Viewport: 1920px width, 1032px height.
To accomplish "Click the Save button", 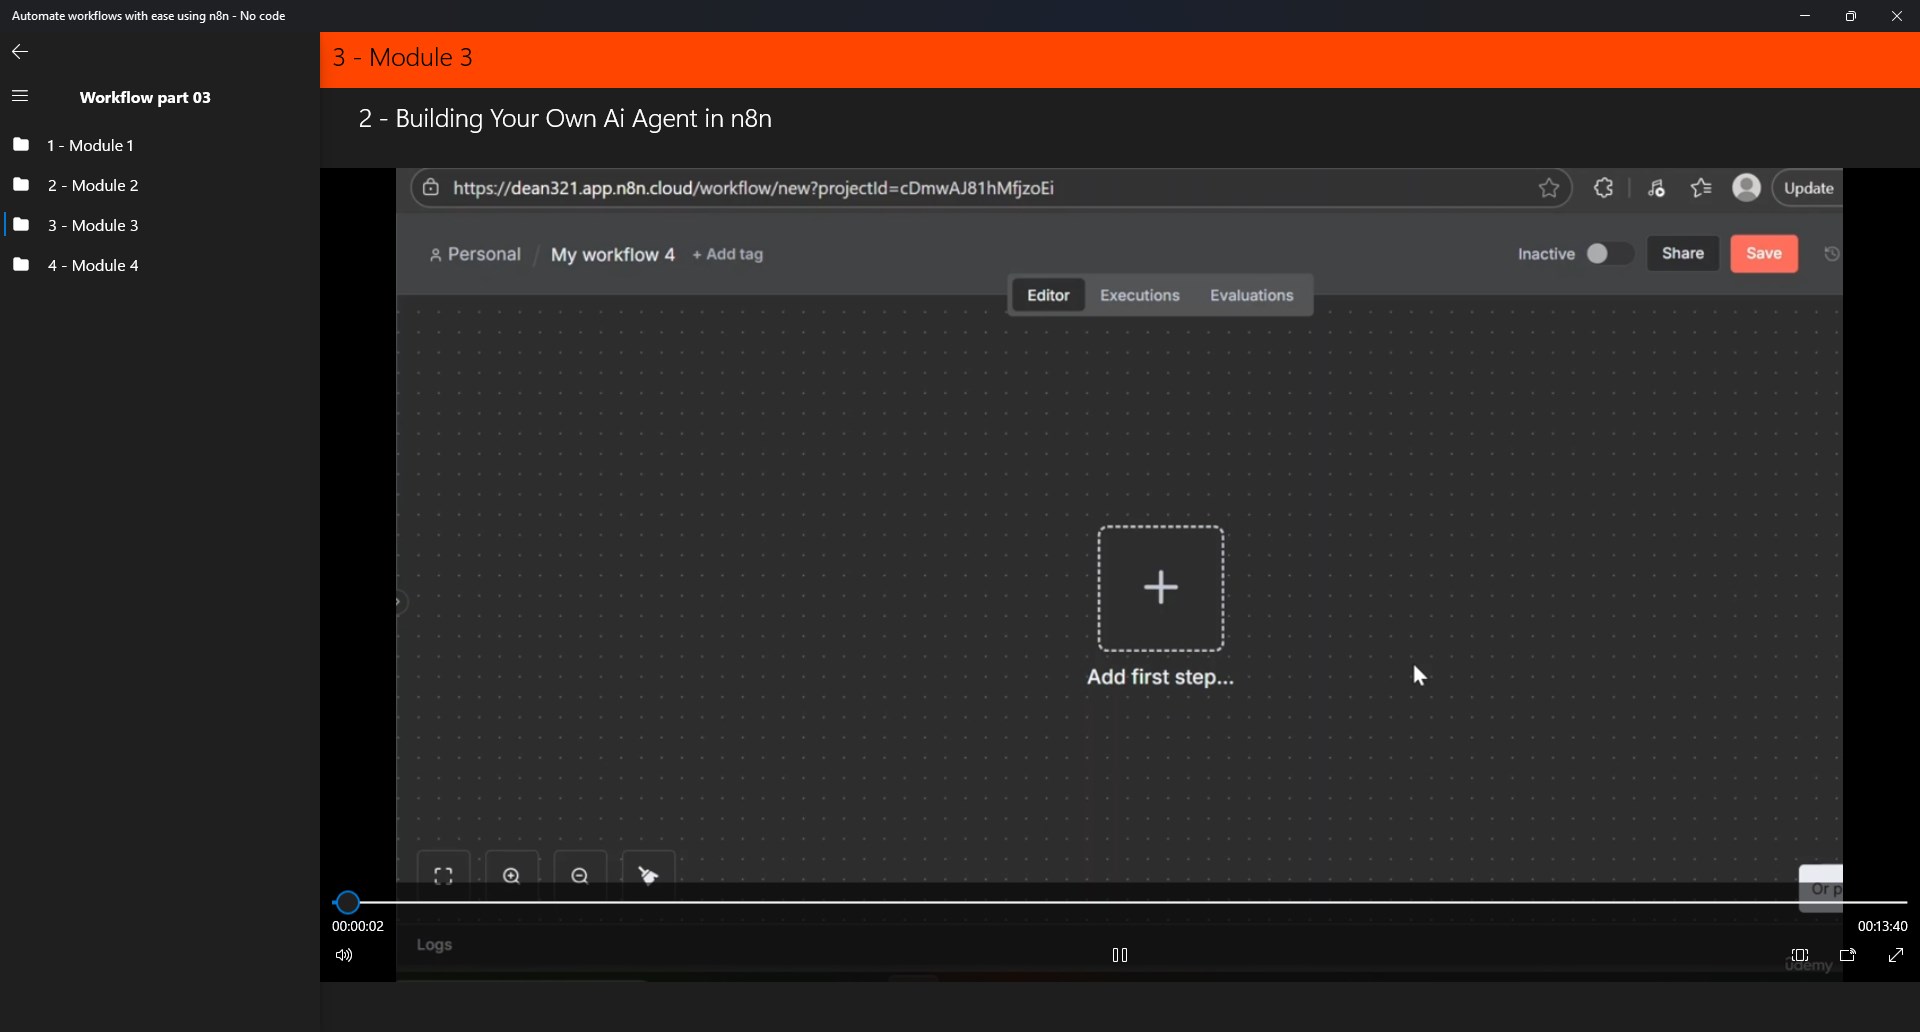I will click(1763, 254).
